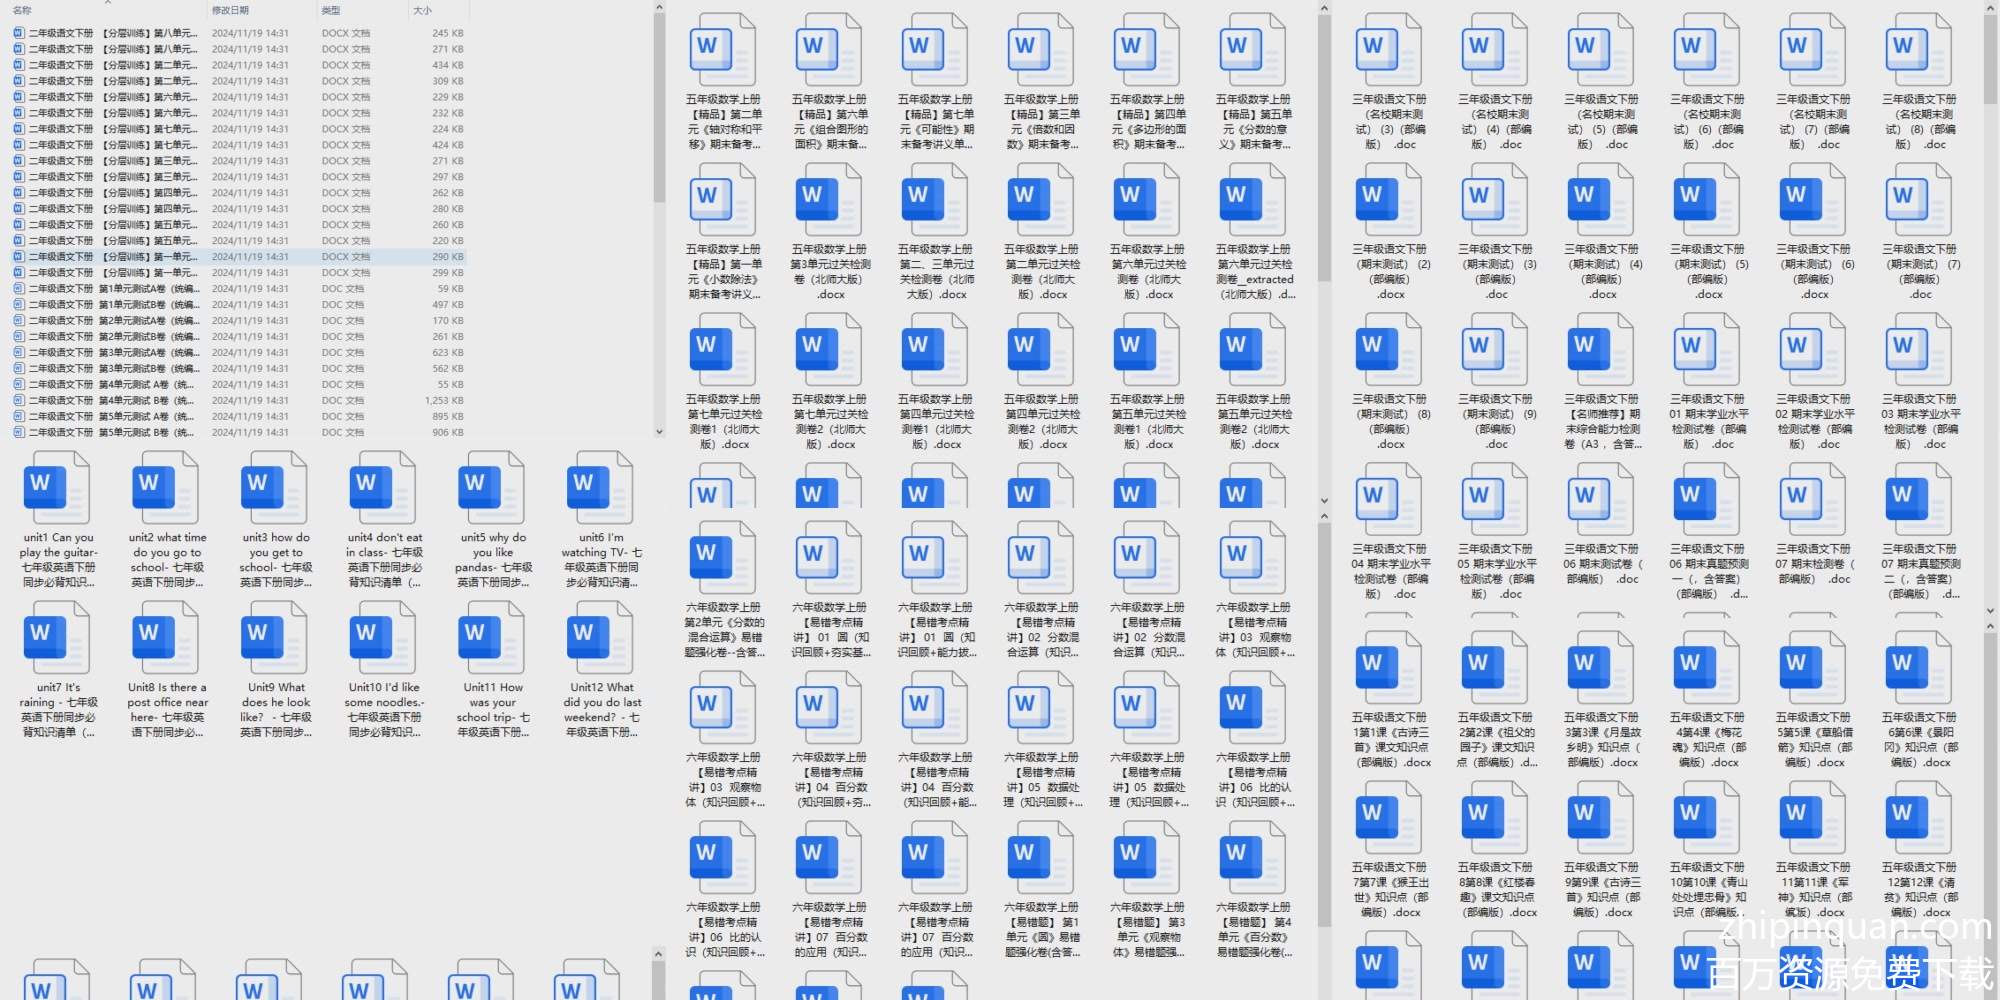Screen dimensions: 2000x1000
Task: Click the Unit9 What does he look like icon
Action: pos(275,637)
